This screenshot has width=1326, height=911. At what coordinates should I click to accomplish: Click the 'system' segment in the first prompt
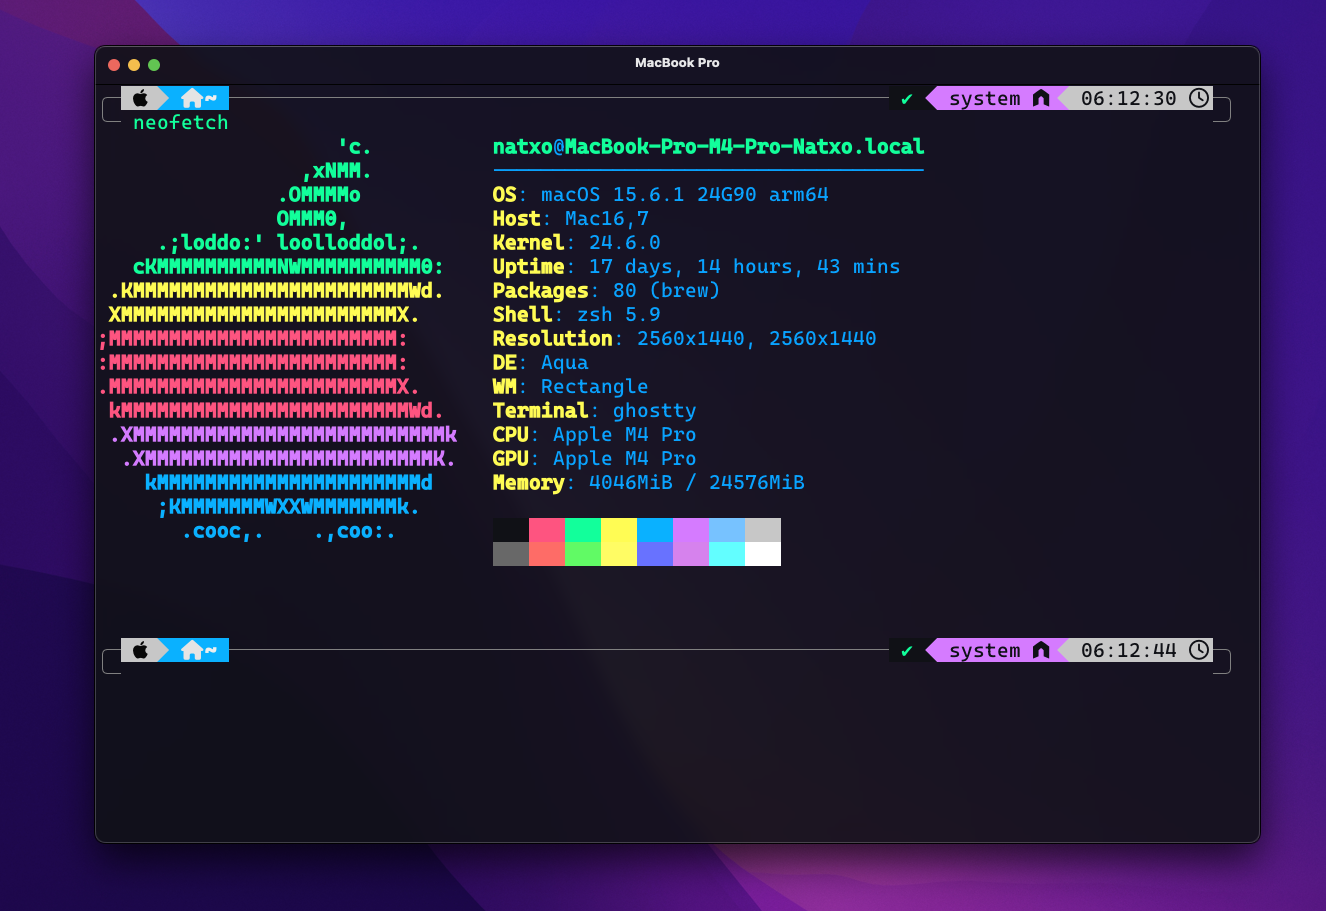coord(985,98)
